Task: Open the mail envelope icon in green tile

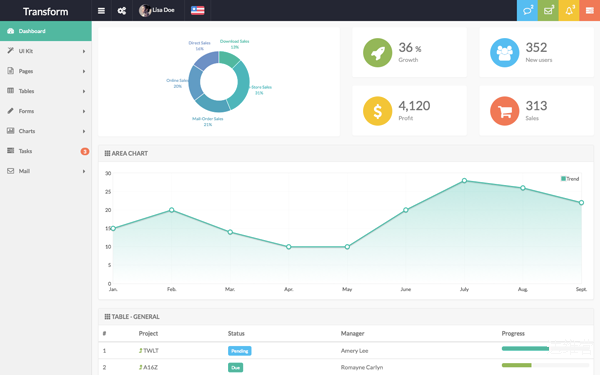Action: pyautogui.click(x=548, y=10)
